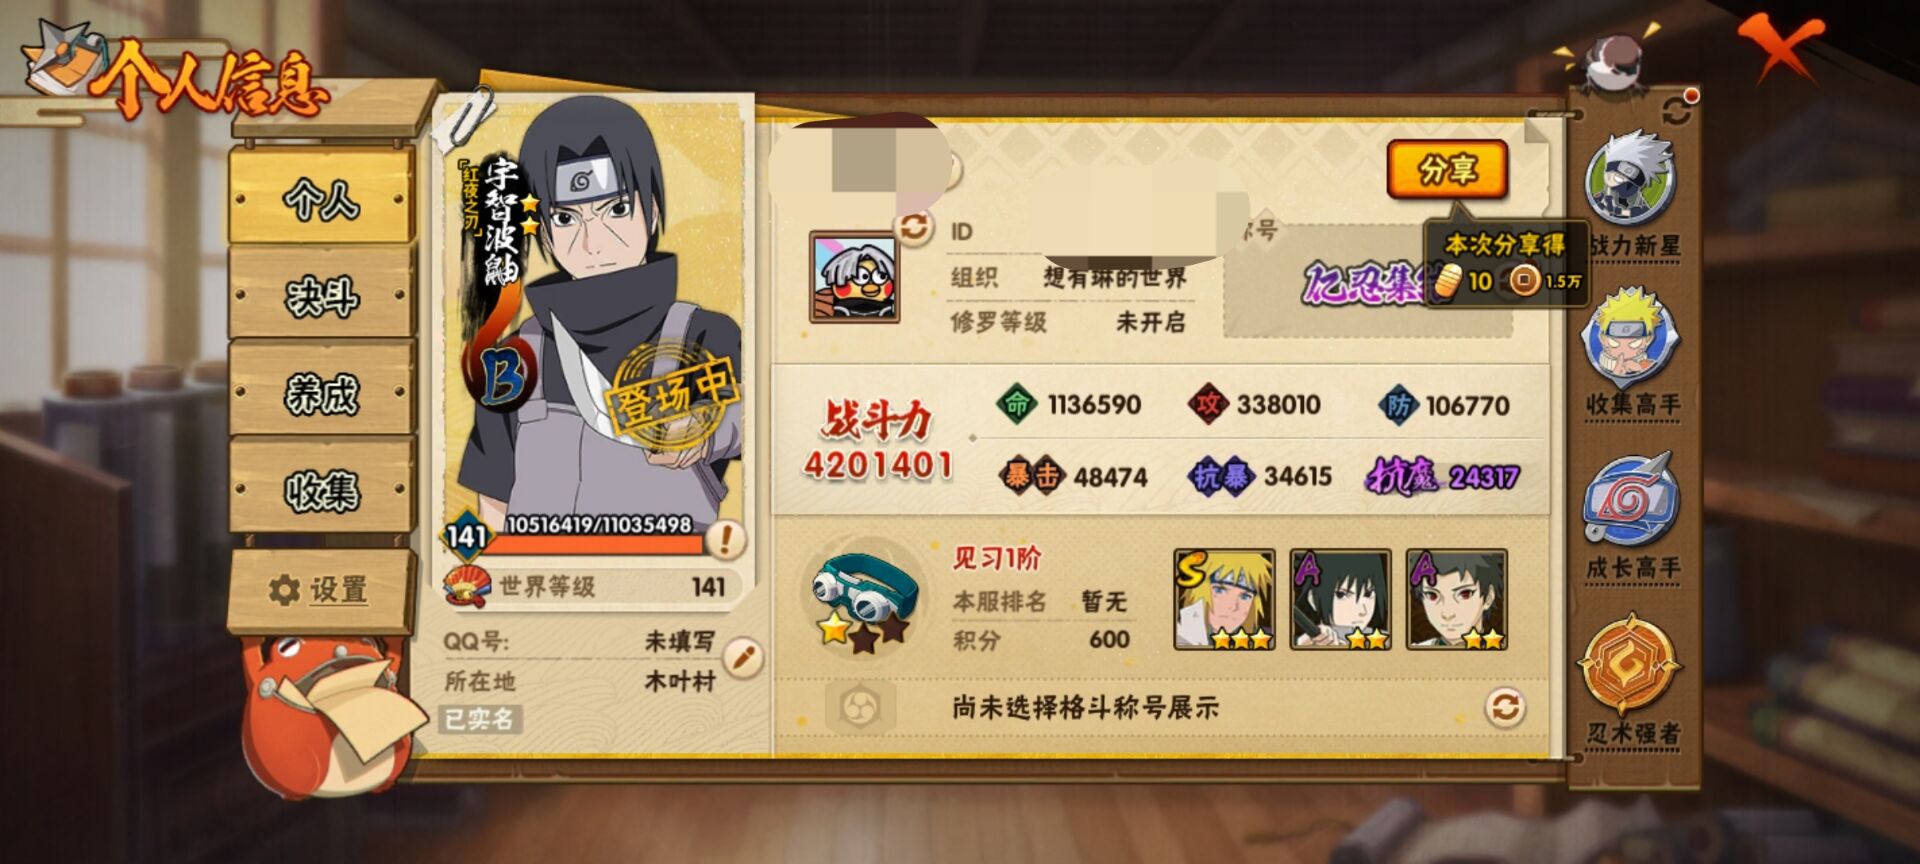Click the orange experience progress bar
The image size is (1920, 864).
point(595,546)
